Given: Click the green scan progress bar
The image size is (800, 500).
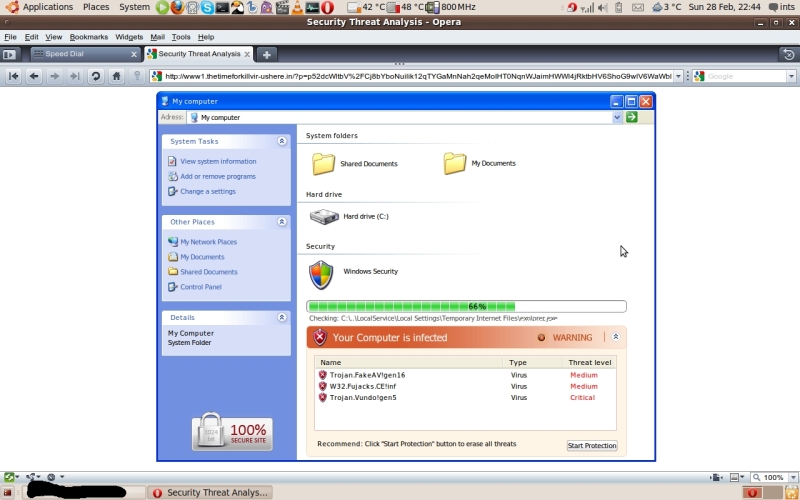Looking at the screenshot, I should 466,307.
